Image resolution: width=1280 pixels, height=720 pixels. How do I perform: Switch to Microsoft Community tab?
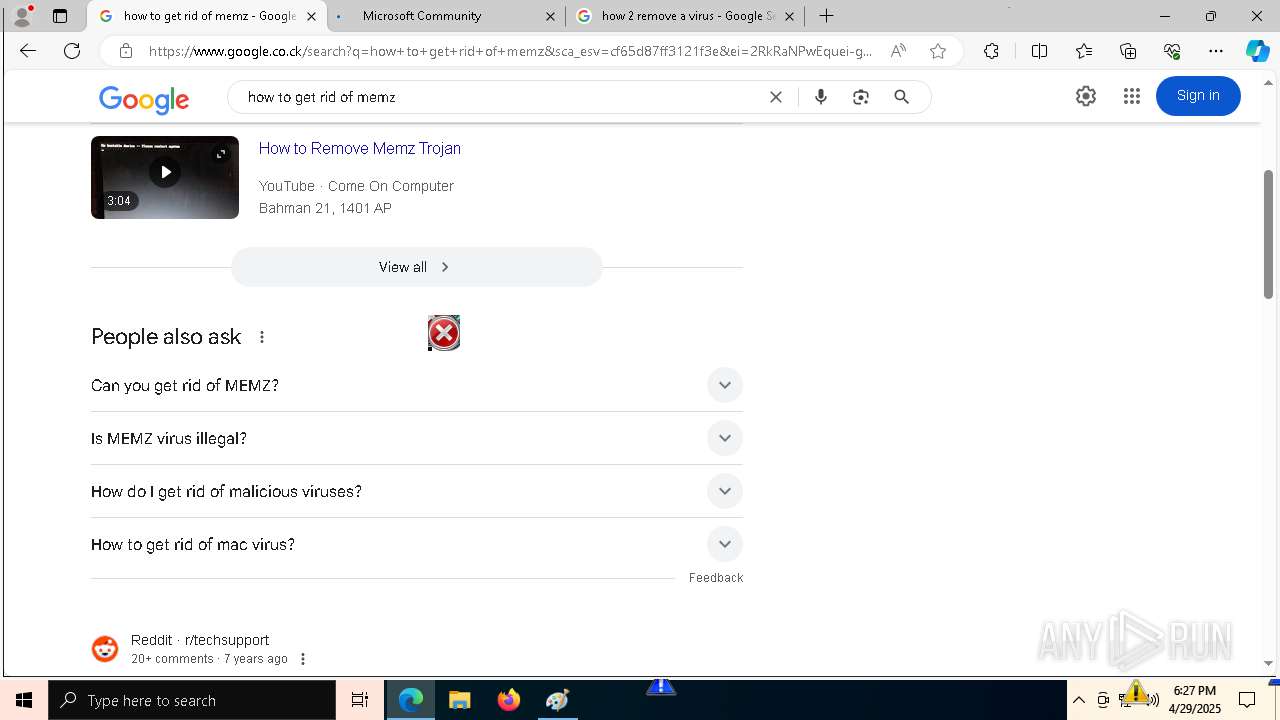pyautogui.click(x=446, y=16)
